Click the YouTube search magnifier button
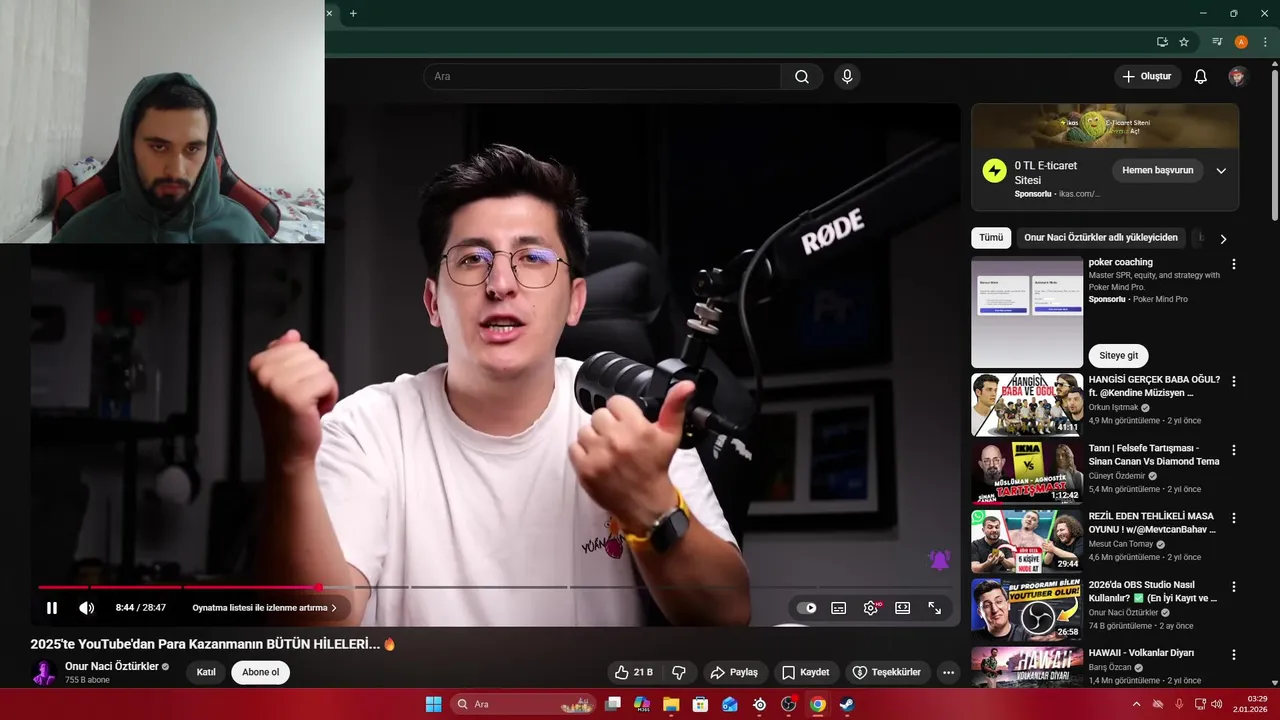The height and width of the screenshot is (720, 1280). coord(802,76)
